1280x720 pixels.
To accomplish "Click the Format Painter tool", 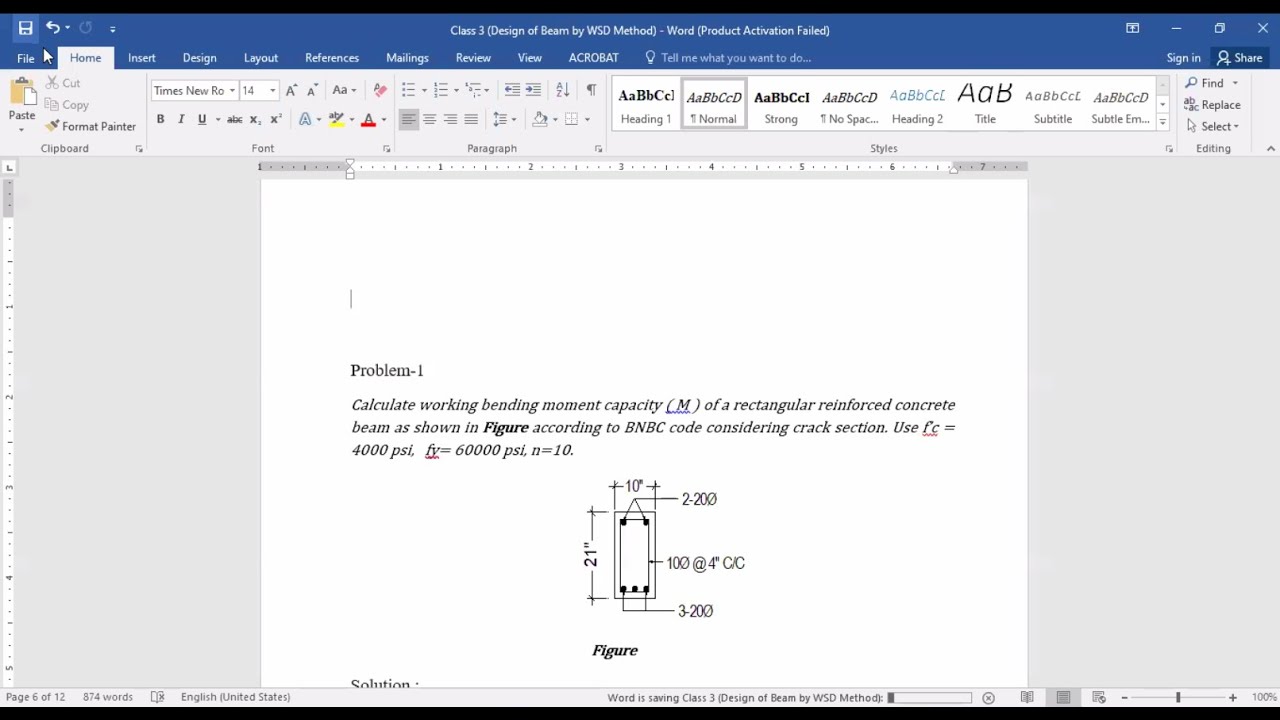I will [x=90, y=126].
